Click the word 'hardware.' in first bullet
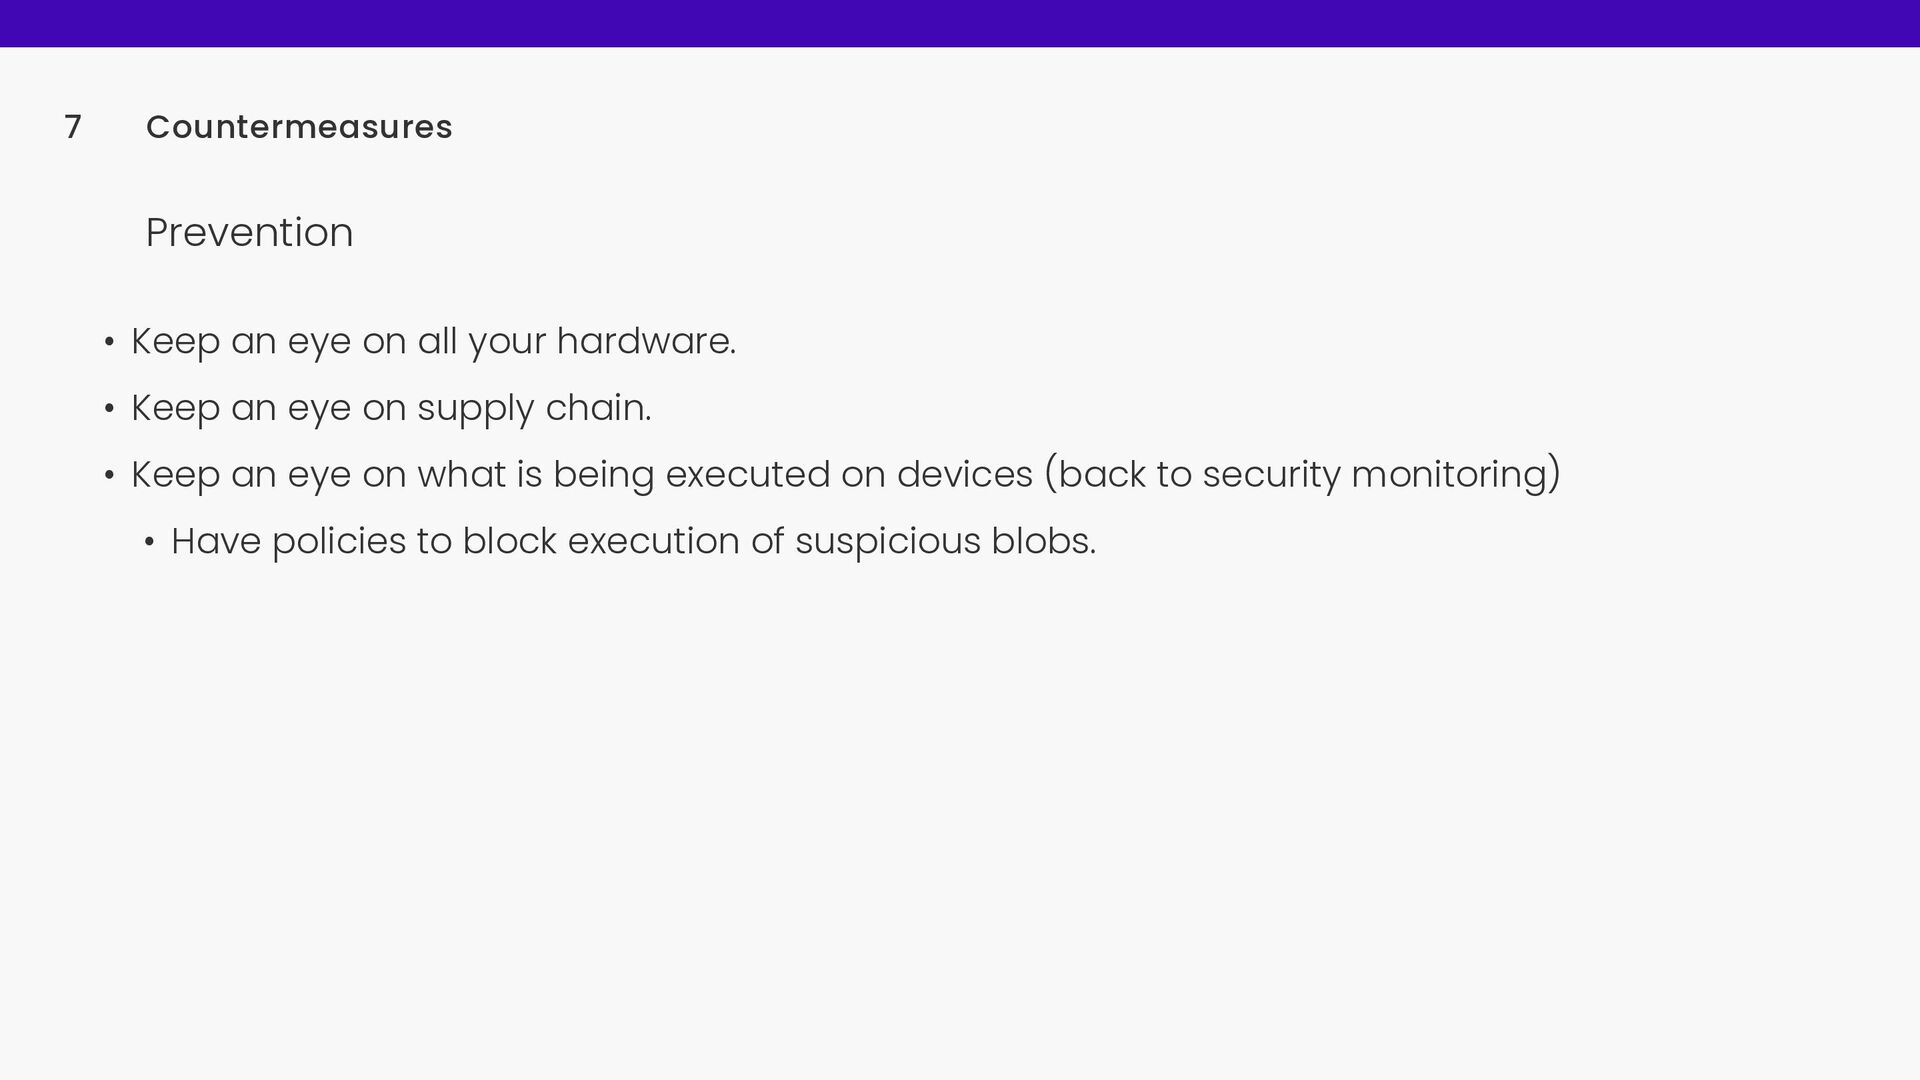This screenshot has height=1080, width=1920. click(646, 342)
